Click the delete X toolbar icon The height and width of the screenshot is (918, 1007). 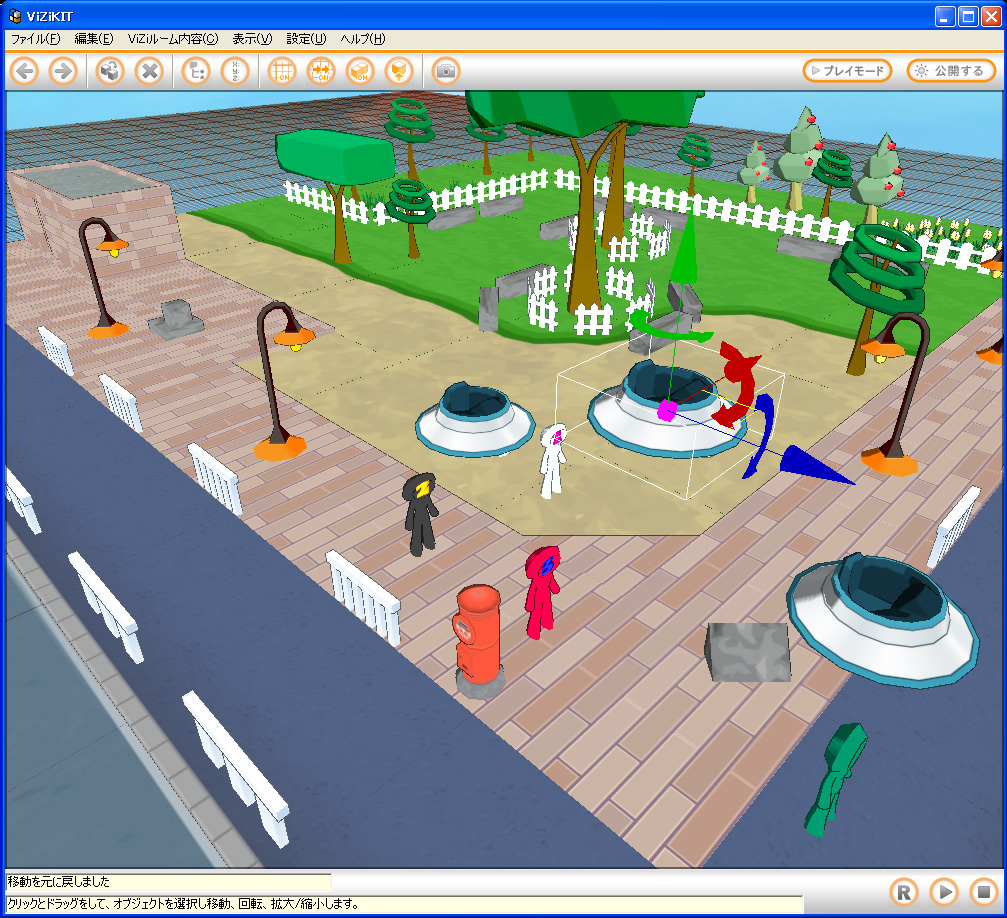(149, 71)
